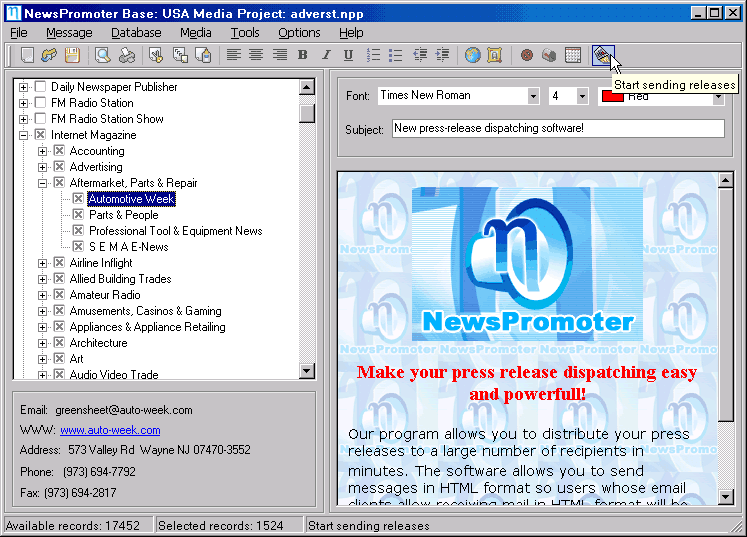The image size is (747, 537).
Task: Click the Open project folder icon
Action: 49,55
